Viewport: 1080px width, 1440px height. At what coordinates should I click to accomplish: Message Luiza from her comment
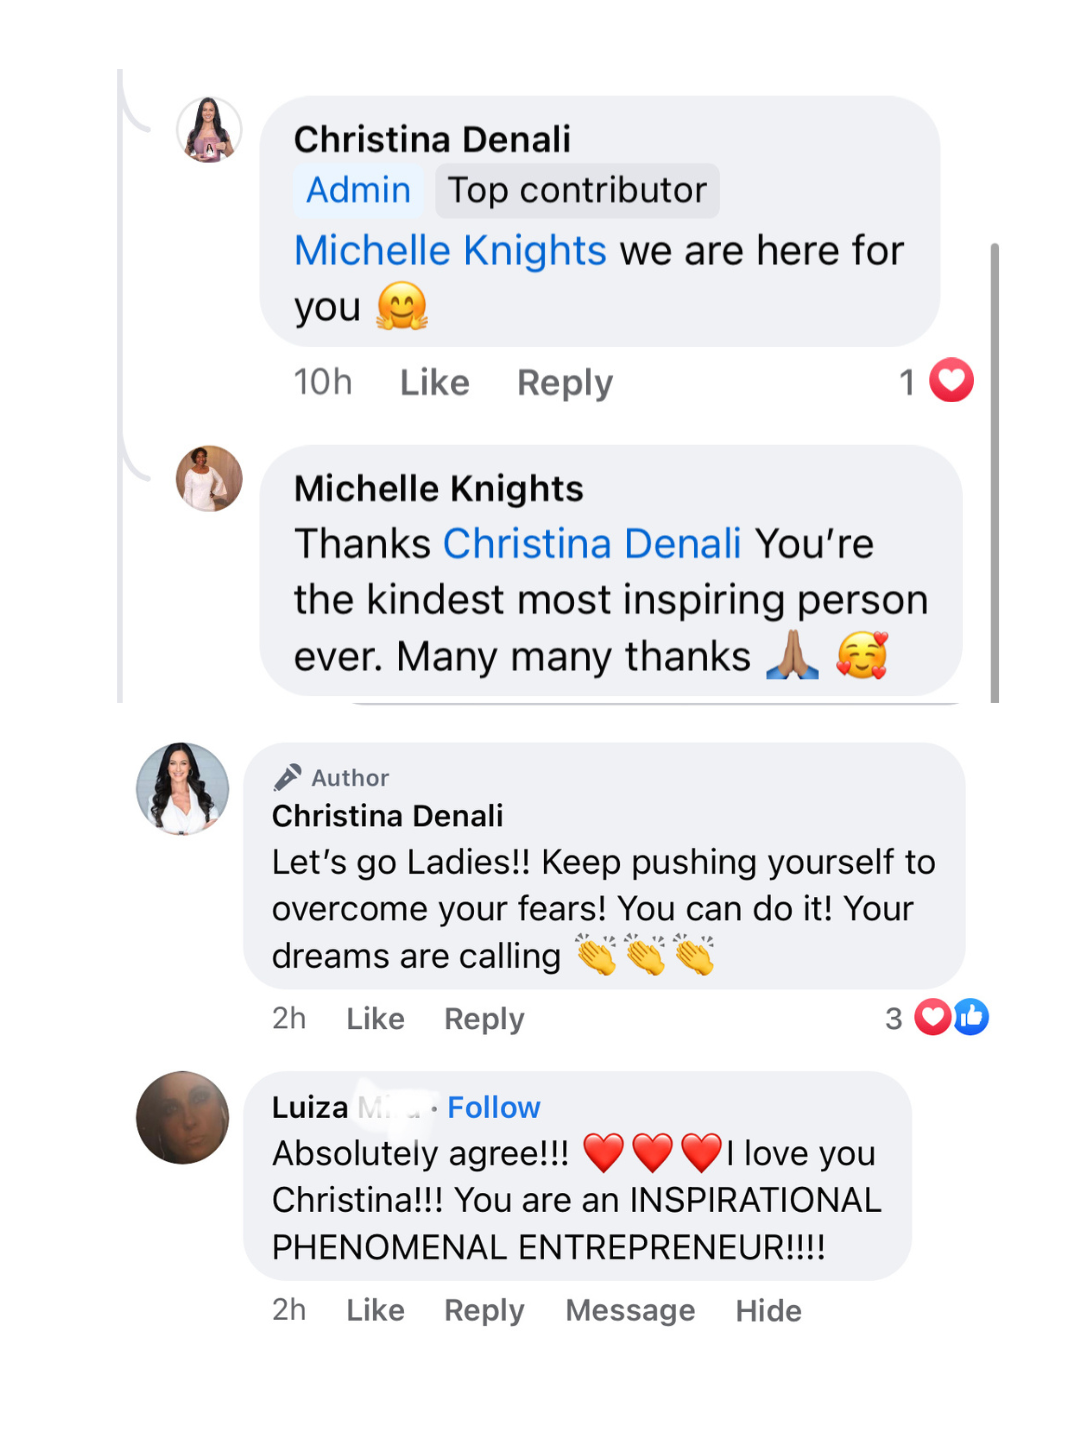click(630, 1310)
